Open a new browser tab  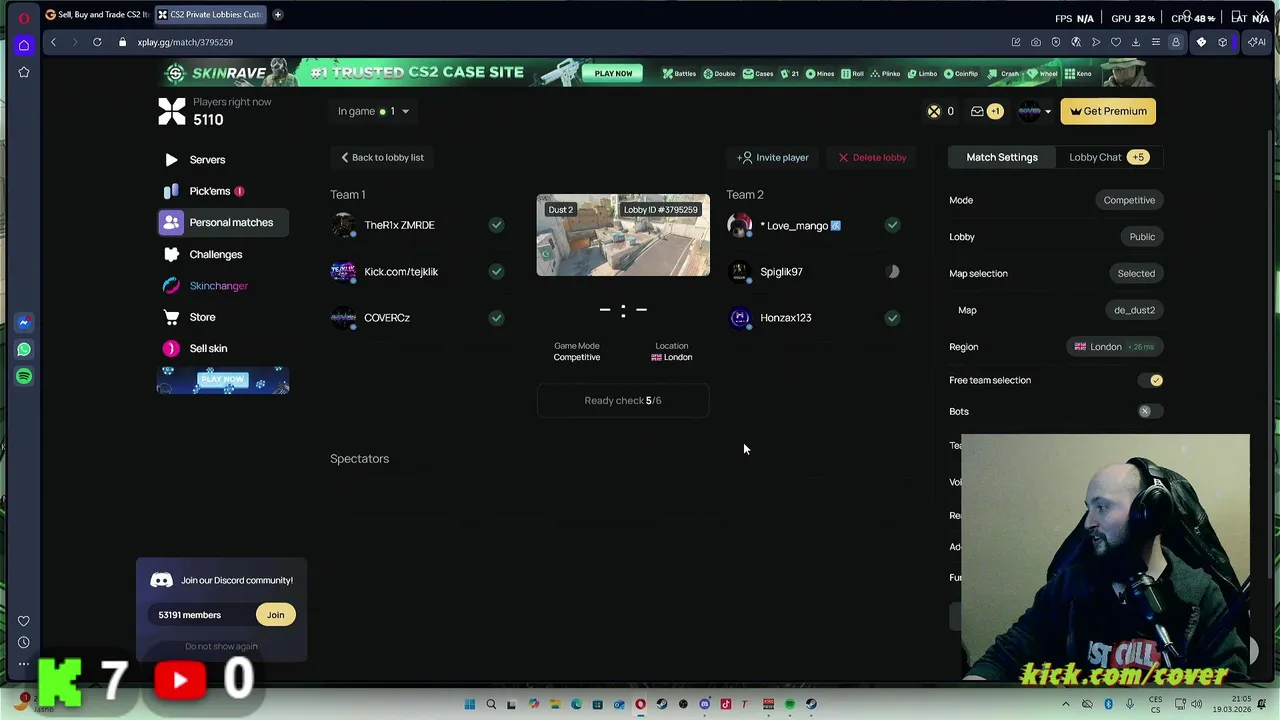278,15
